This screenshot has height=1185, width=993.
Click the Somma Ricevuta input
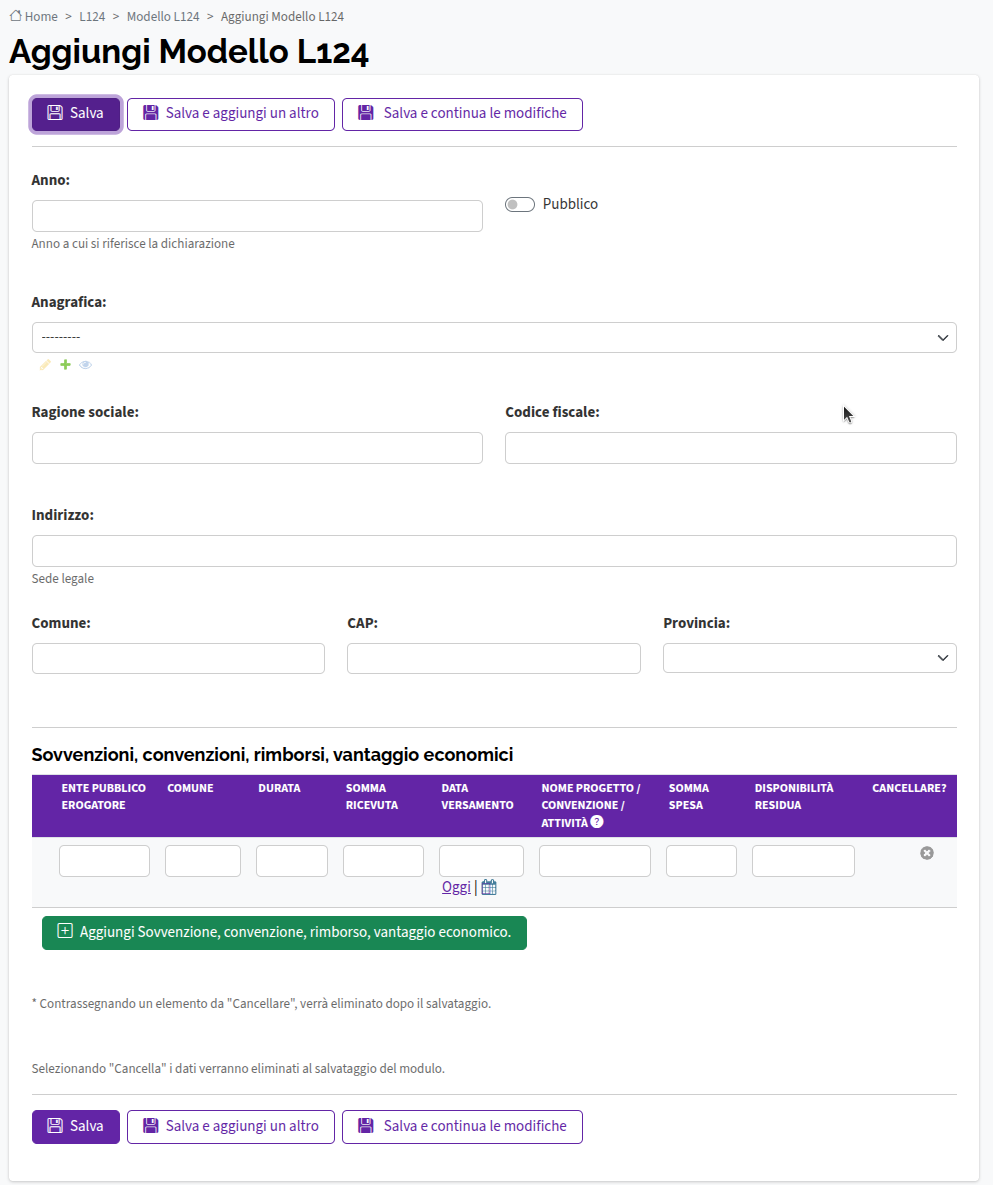point(383,861)
